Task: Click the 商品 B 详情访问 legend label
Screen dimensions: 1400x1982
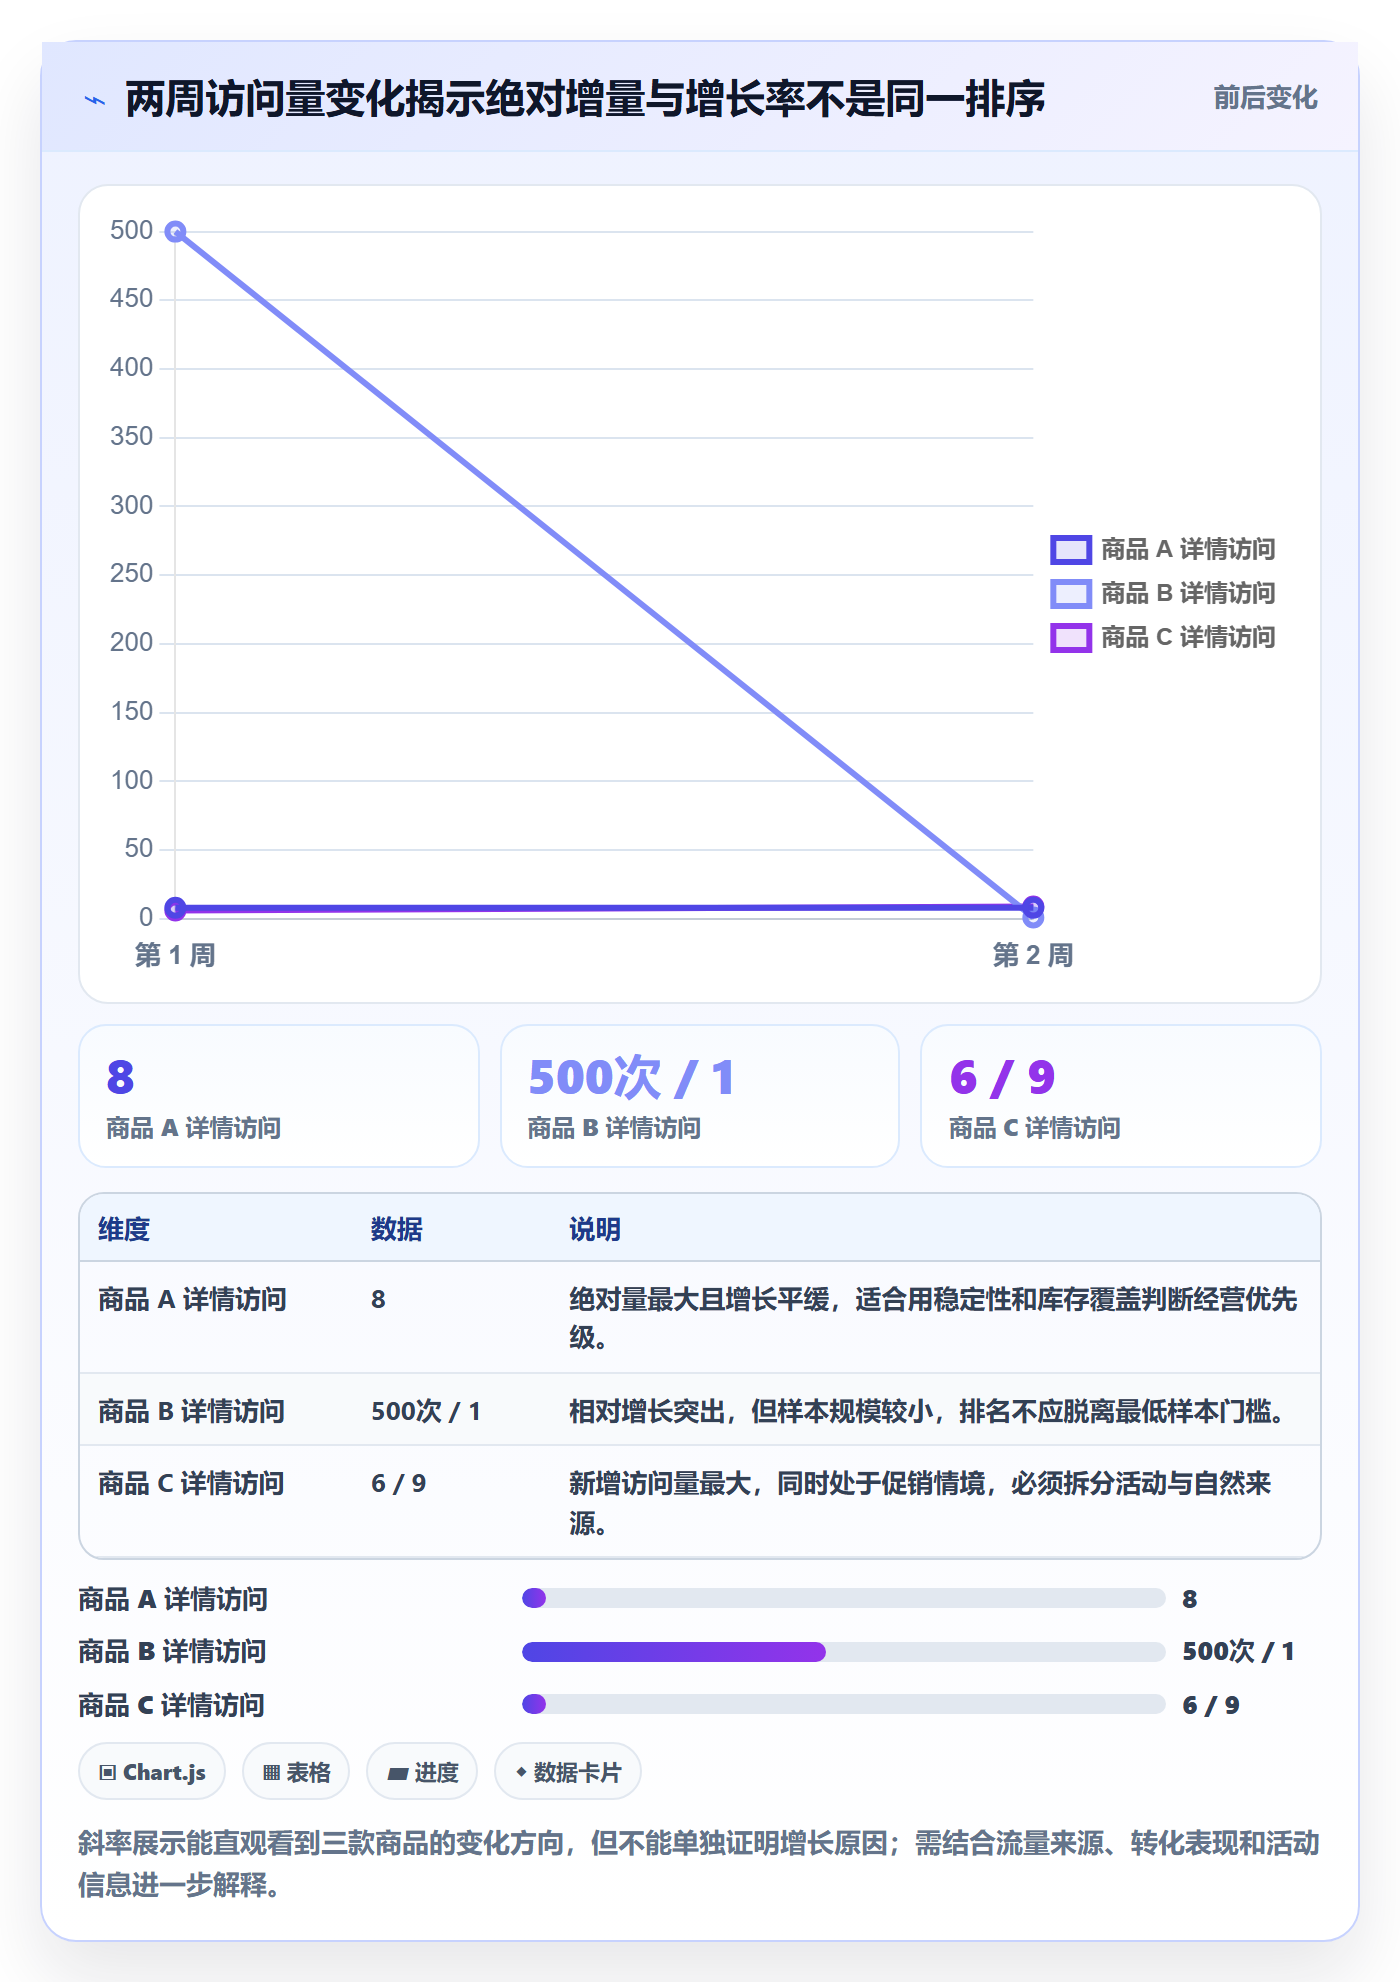Action: [1188, 593]
